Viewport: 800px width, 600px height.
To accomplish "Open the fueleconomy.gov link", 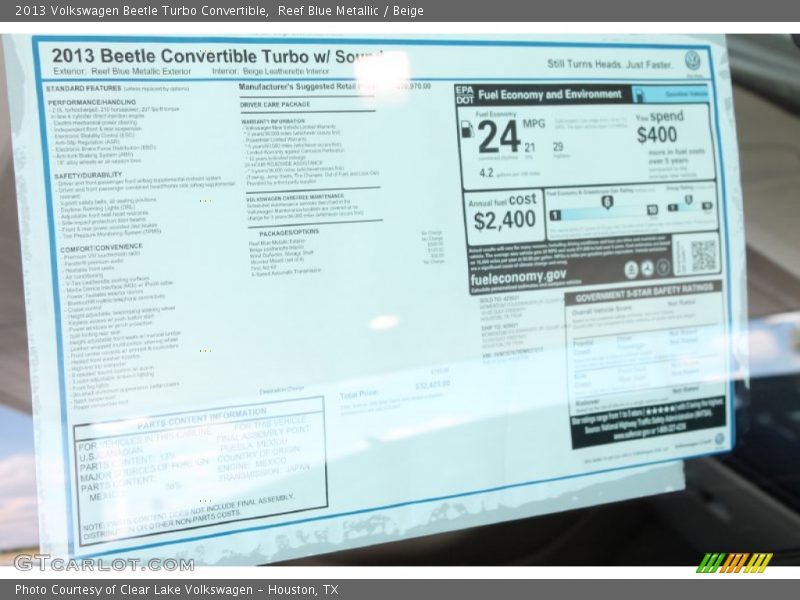I will 518,279.
